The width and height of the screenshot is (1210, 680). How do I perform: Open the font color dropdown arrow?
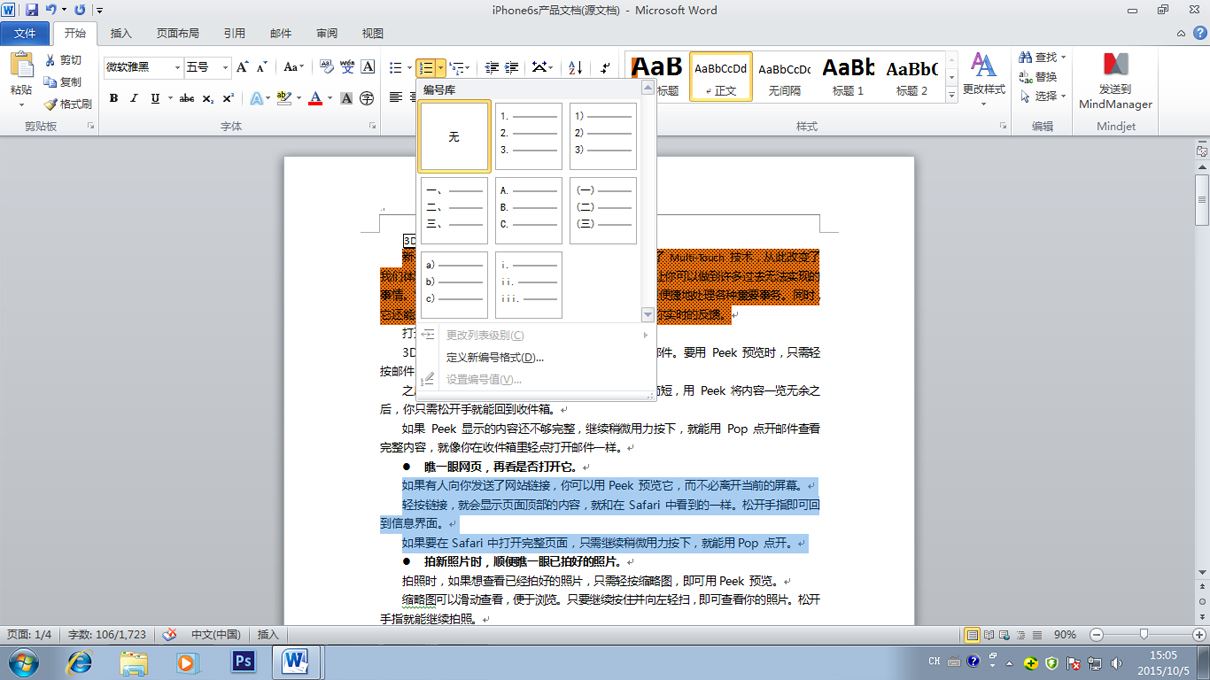329,98
